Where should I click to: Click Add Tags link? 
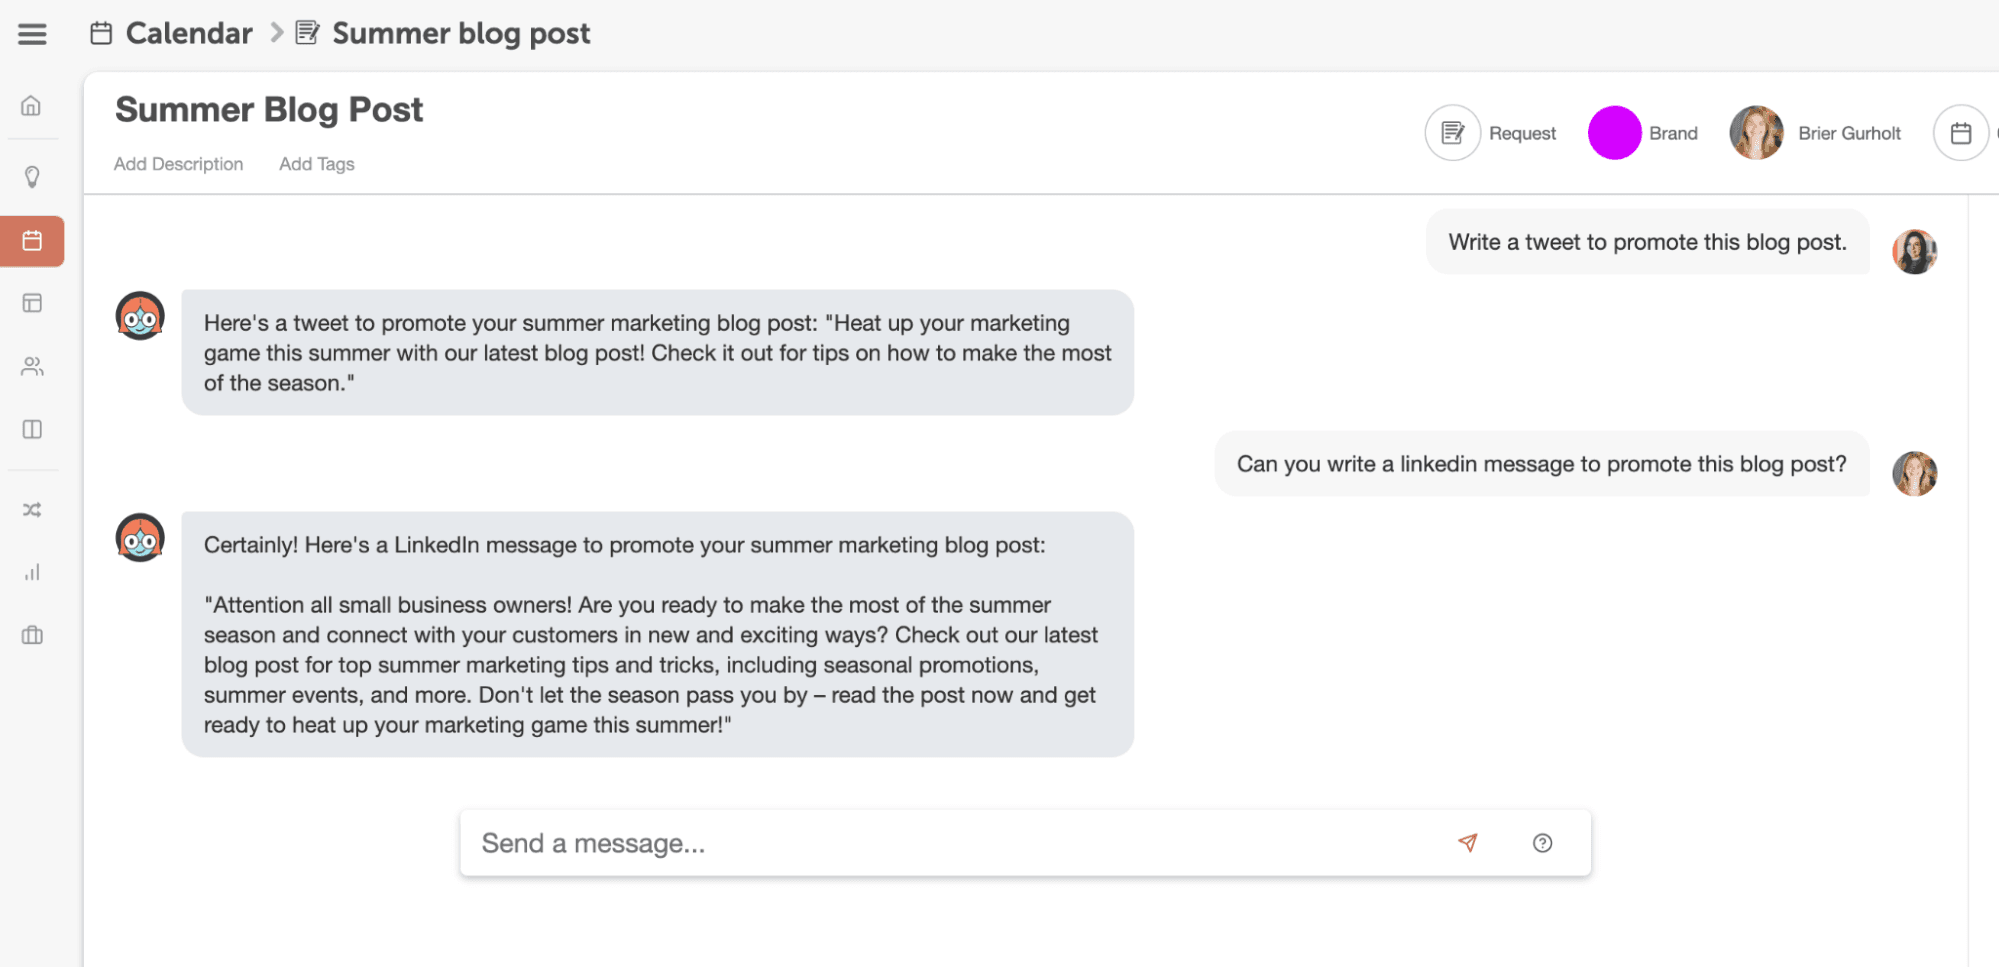click(x=316, y=164)
